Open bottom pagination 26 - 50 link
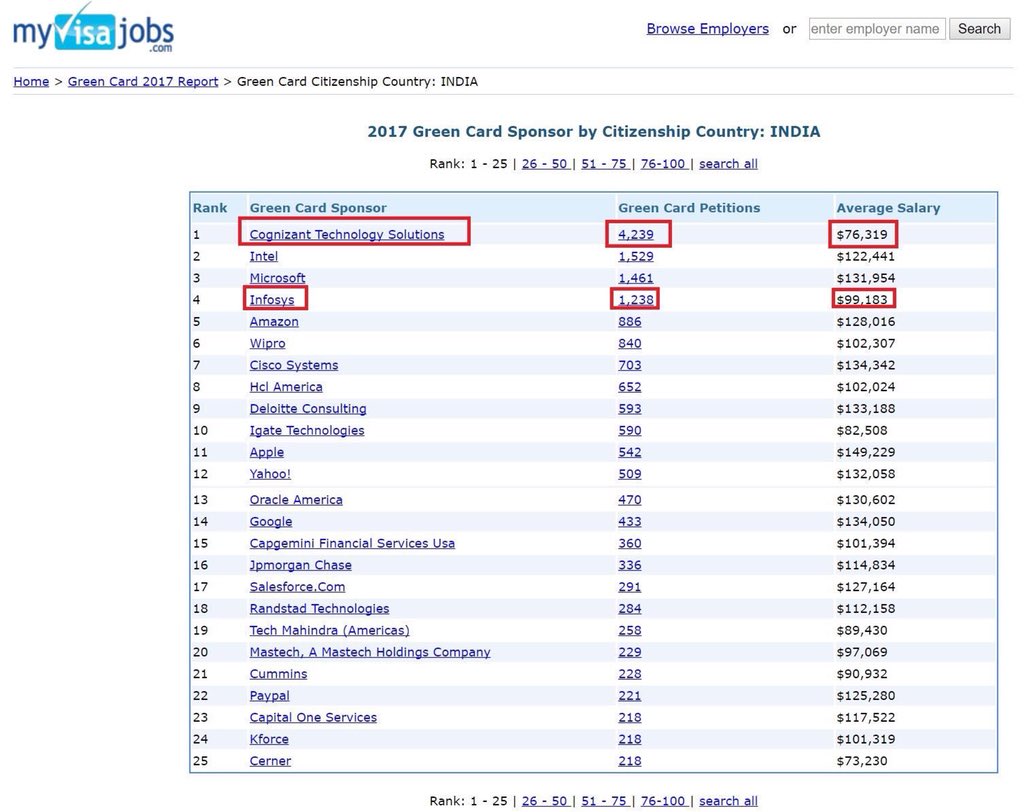 click(545, 801)
